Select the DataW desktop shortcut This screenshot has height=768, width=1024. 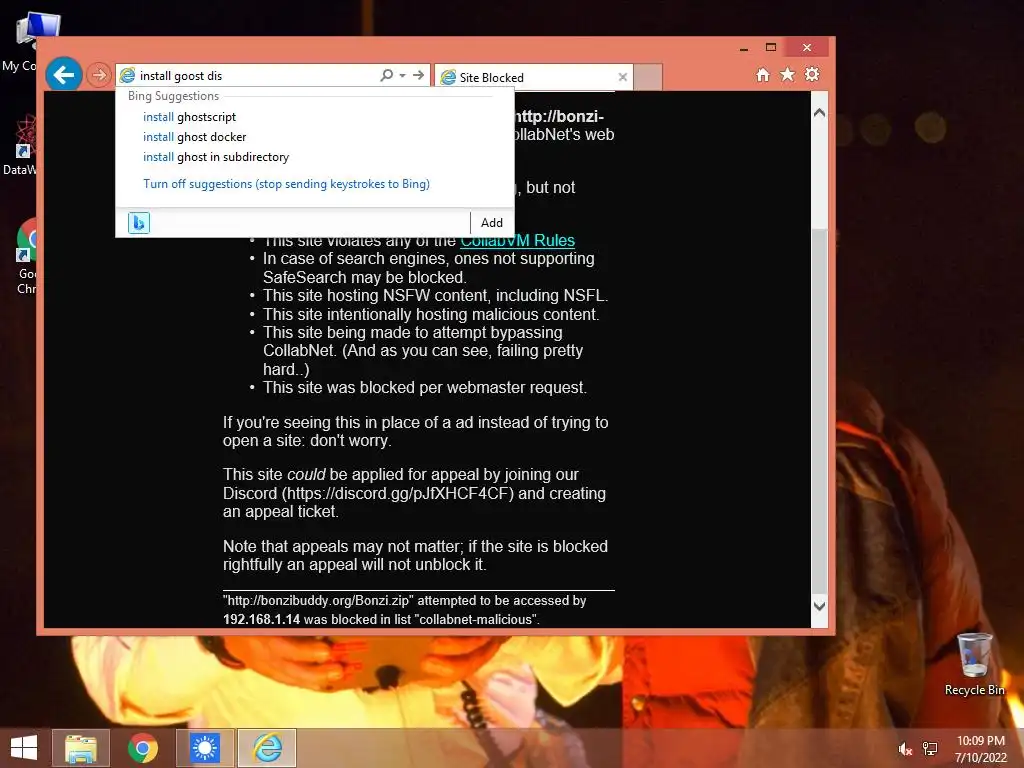click(22, 145)
